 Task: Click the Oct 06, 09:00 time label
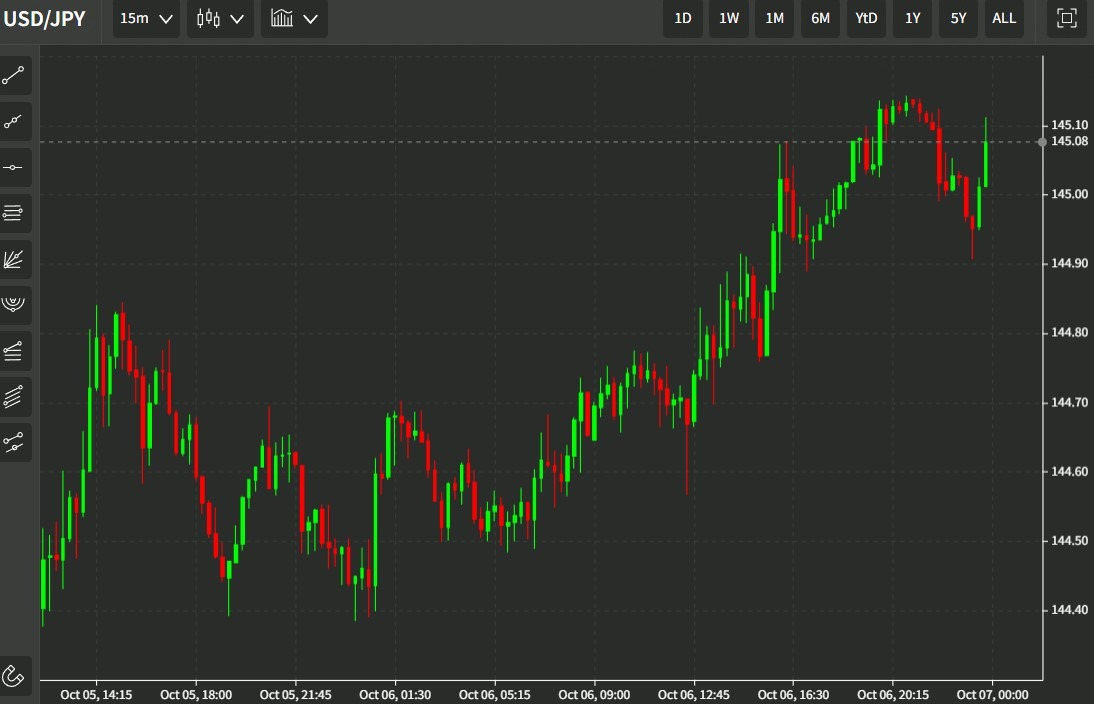point(594,695)
